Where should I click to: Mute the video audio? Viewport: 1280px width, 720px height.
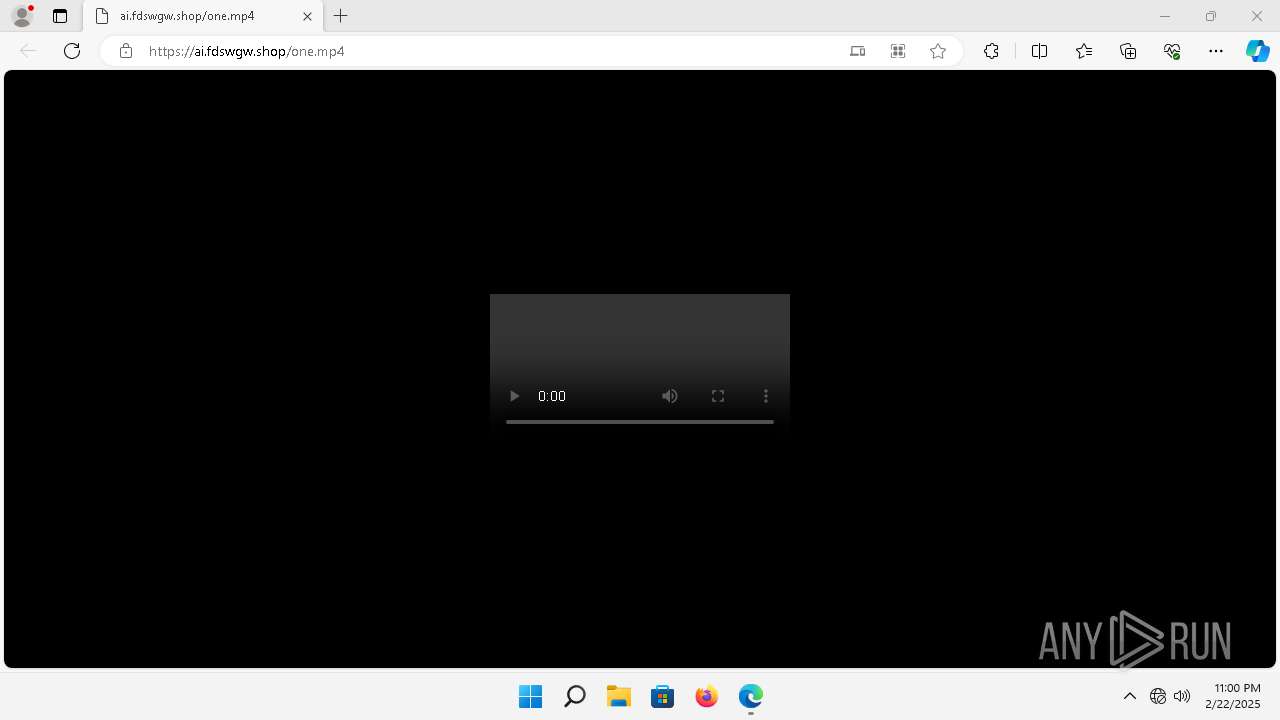pos(670,396)
